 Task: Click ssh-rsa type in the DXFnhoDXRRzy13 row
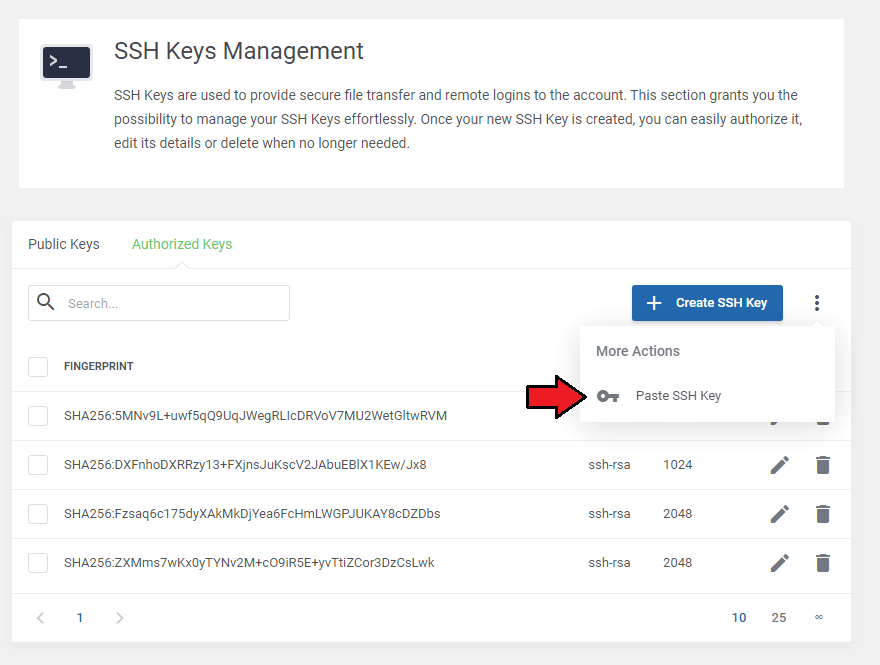point(609,465)
